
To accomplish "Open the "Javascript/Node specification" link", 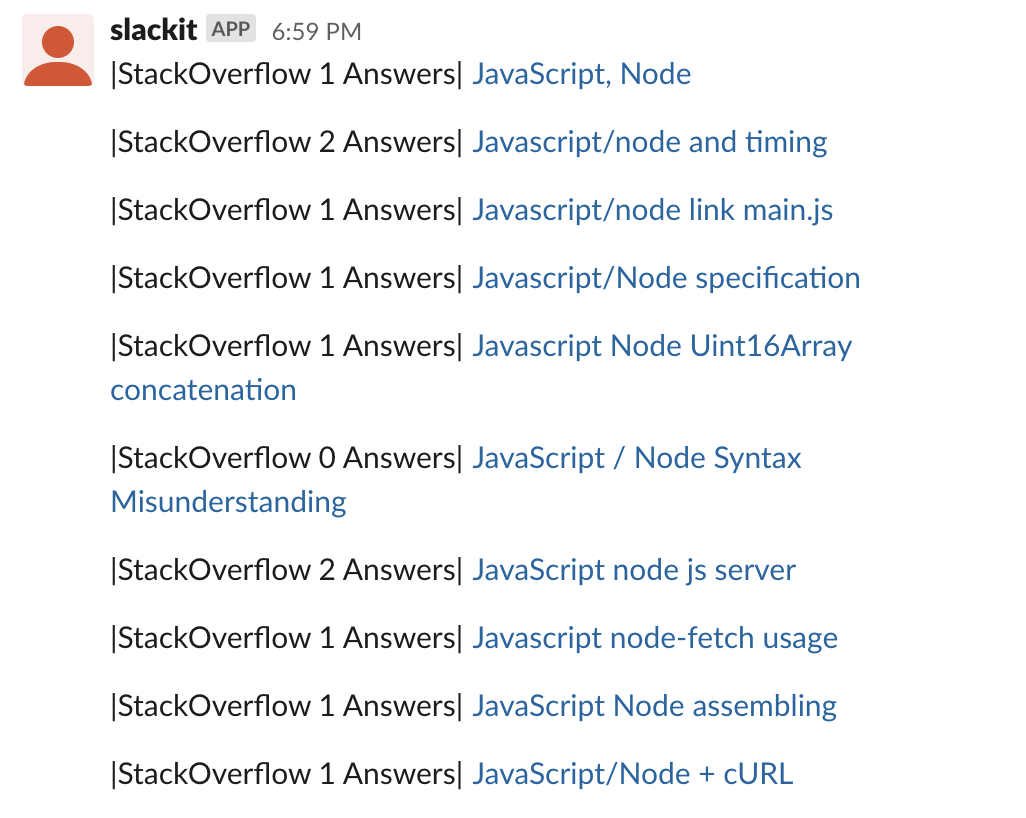I will tap(665, 278).
